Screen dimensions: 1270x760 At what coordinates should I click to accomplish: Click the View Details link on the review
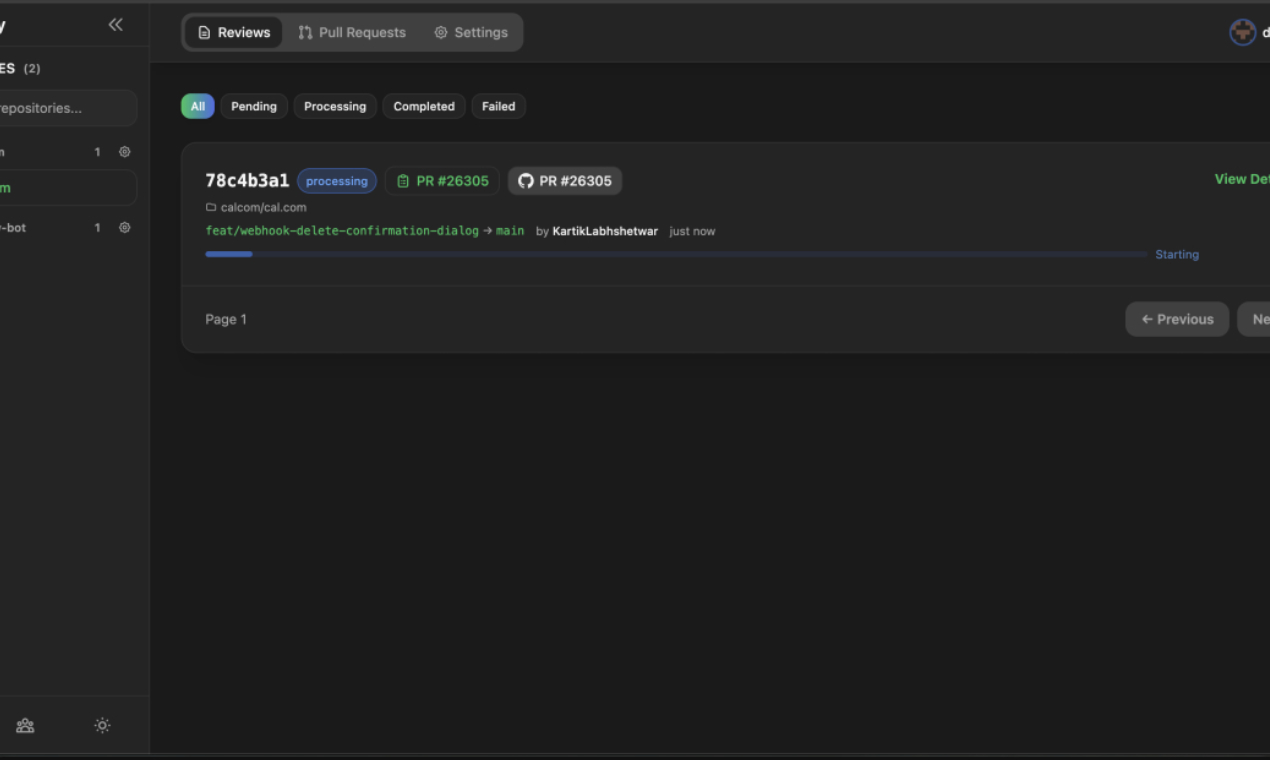click(1241, 179)
